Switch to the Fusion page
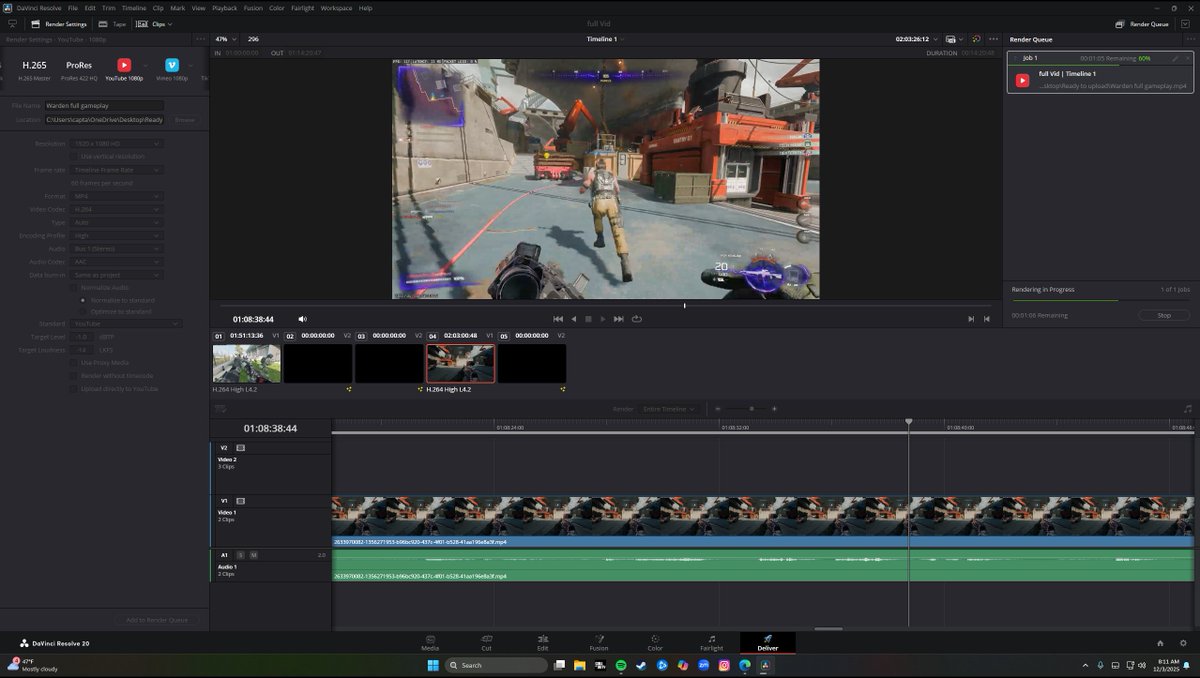The height and width of the screenshot is (678, 1200). 598,642
